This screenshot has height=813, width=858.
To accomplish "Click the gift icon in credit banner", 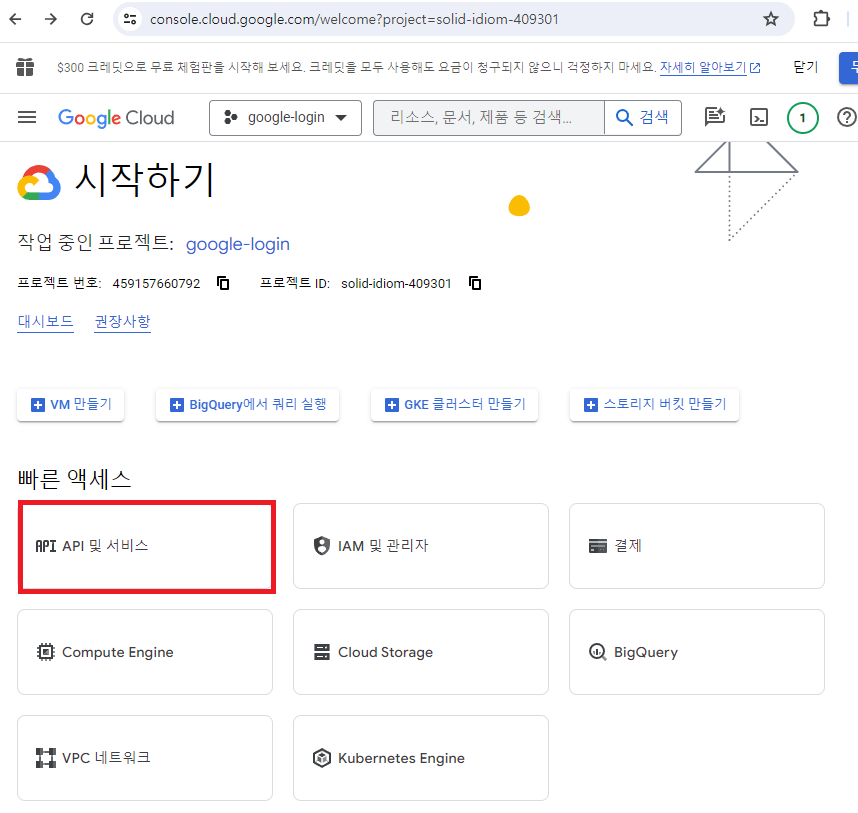I will coord(25,67).
